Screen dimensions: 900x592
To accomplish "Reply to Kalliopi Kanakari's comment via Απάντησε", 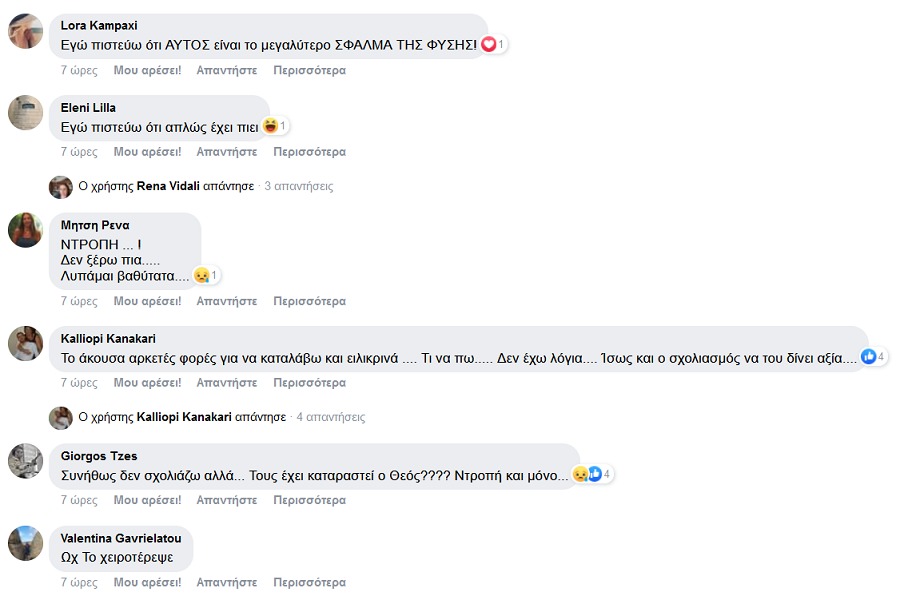I will click(x=227, y=383).
